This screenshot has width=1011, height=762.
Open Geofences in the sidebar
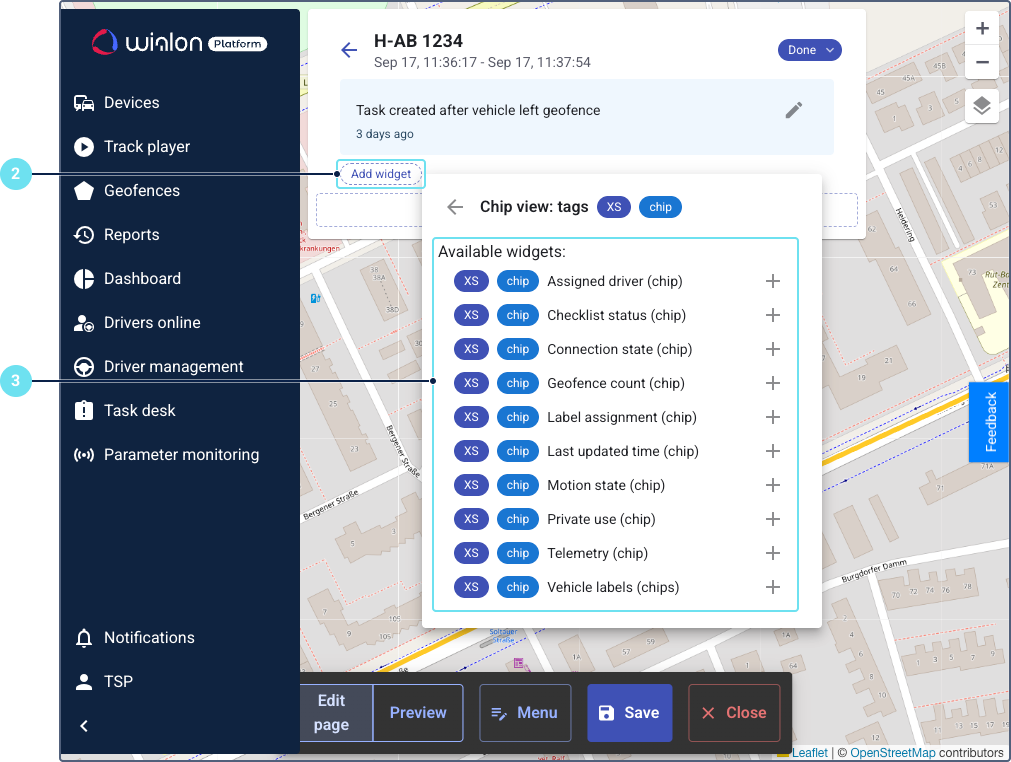[141, 191]
